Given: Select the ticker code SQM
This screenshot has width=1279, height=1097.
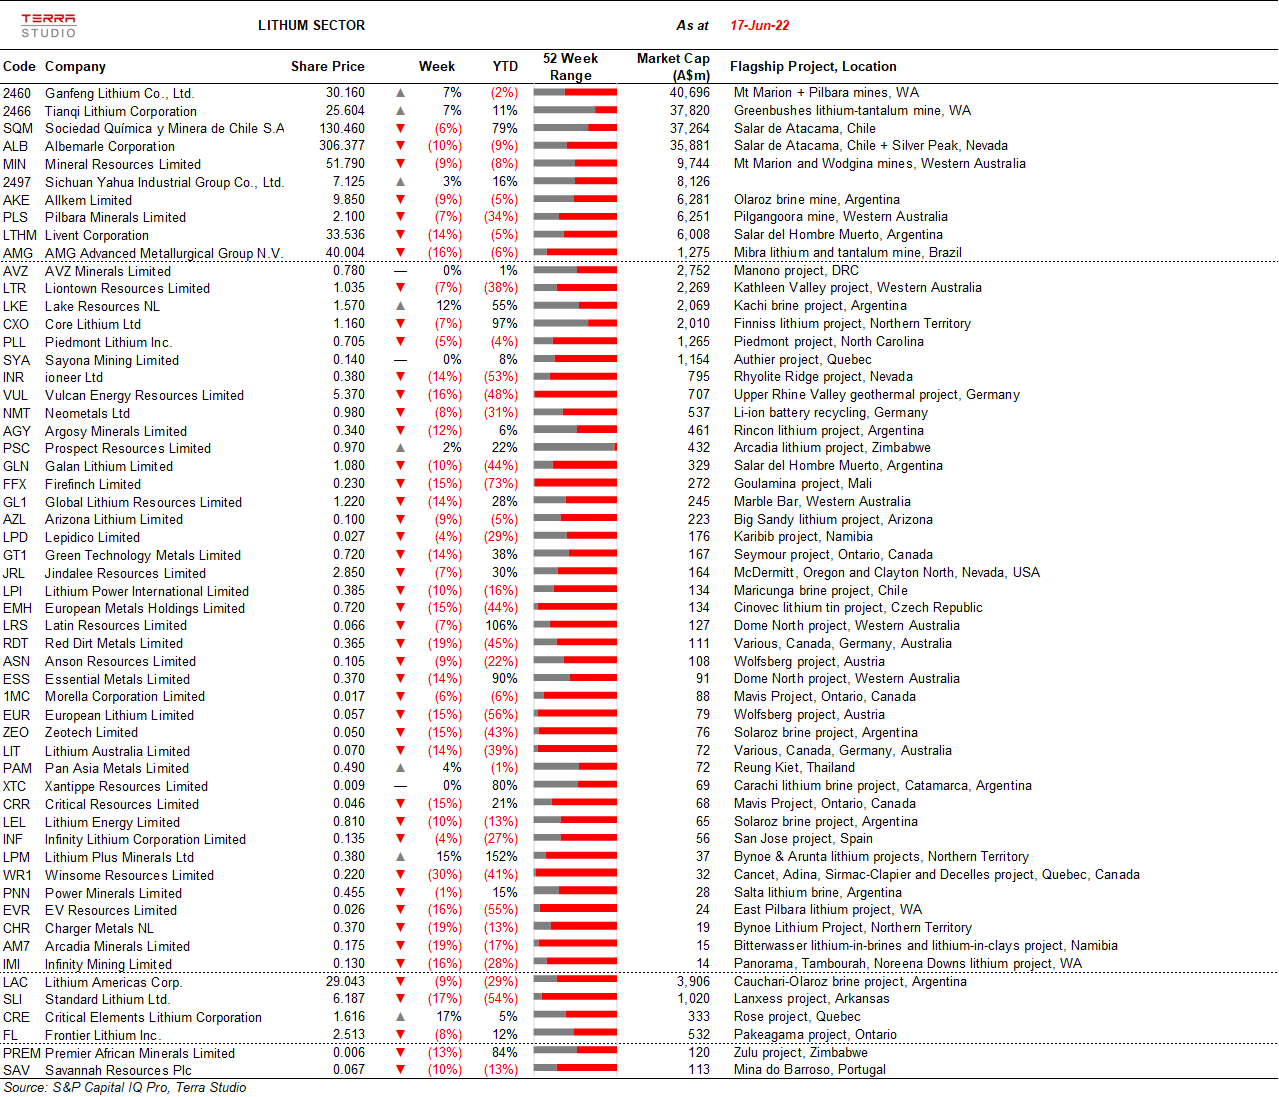Looking at the screenshot, I should coord(18,129).
